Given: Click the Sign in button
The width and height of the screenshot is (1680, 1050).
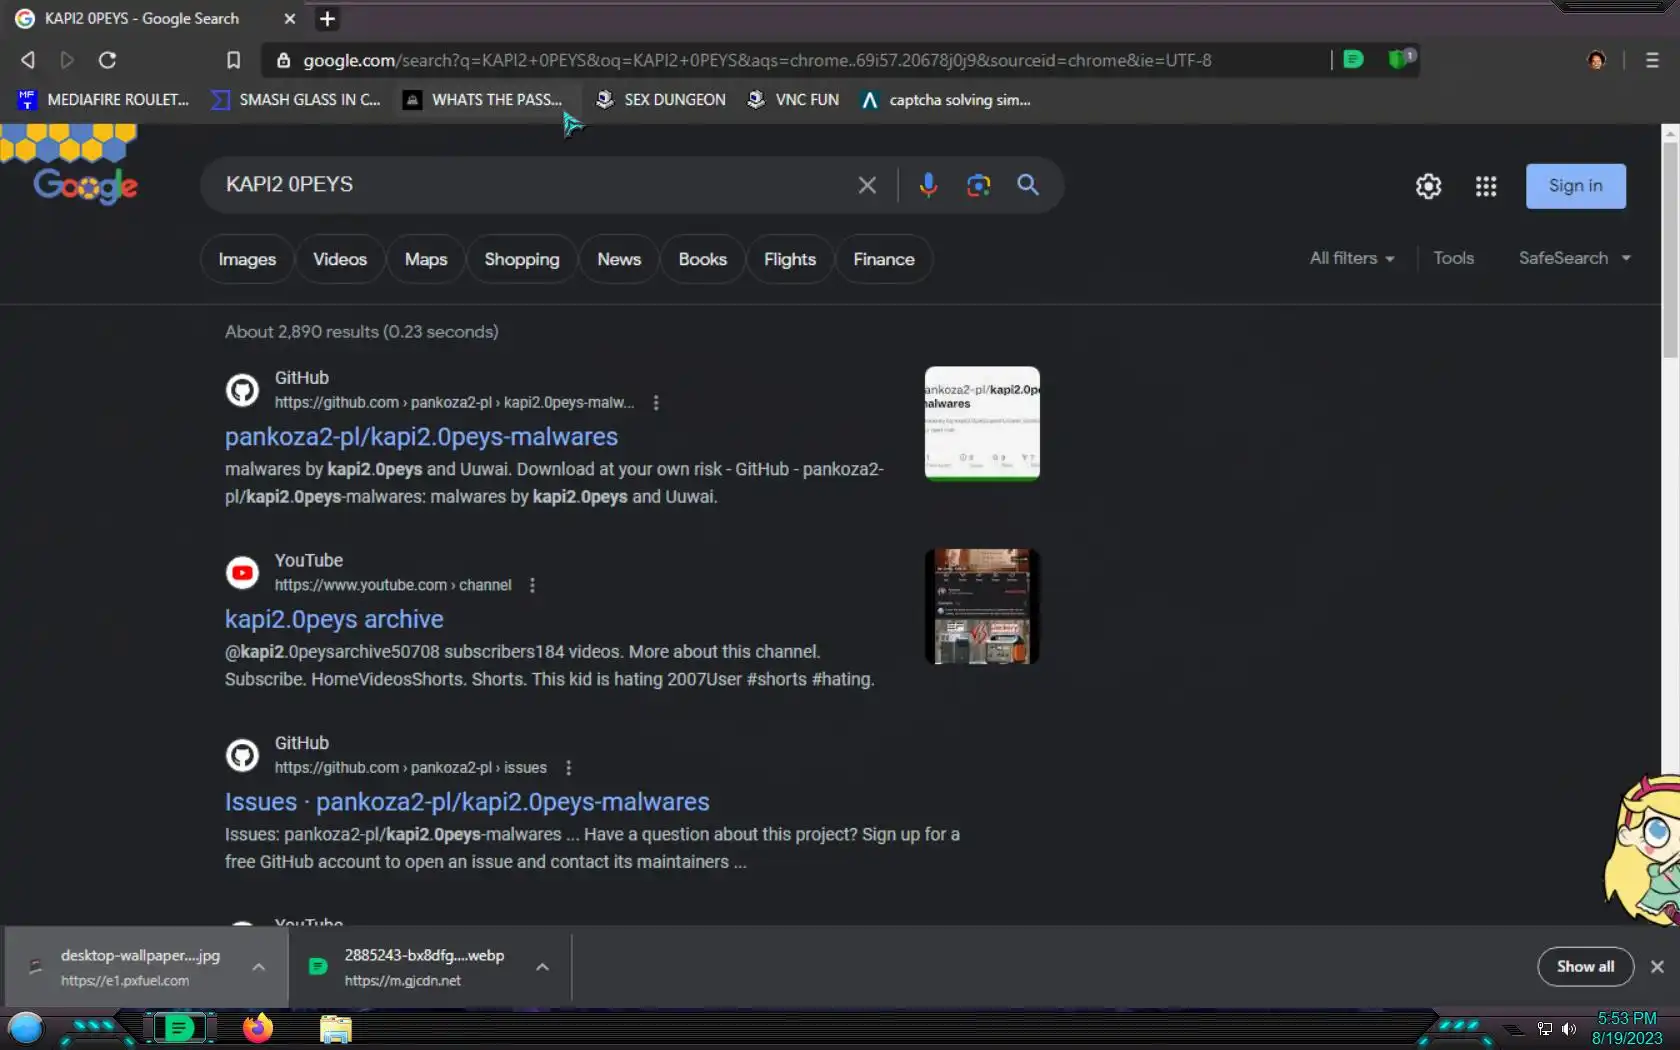Looking at the screenshot, I should (x=1575, y=186).
